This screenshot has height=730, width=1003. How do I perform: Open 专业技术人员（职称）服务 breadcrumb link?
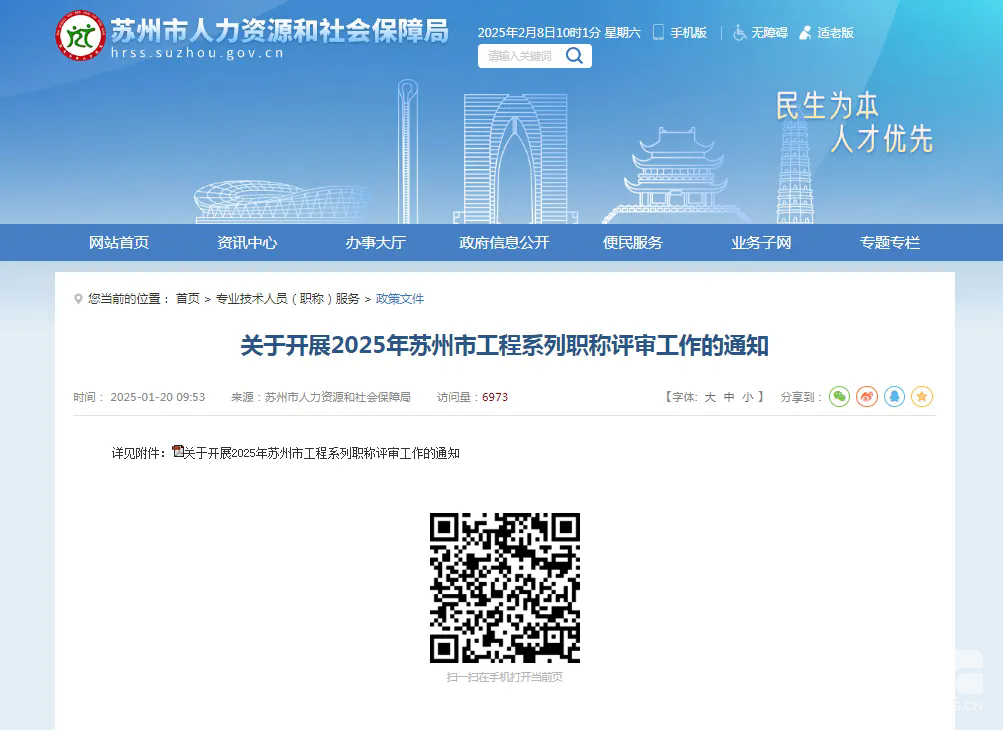pos(287,299)
